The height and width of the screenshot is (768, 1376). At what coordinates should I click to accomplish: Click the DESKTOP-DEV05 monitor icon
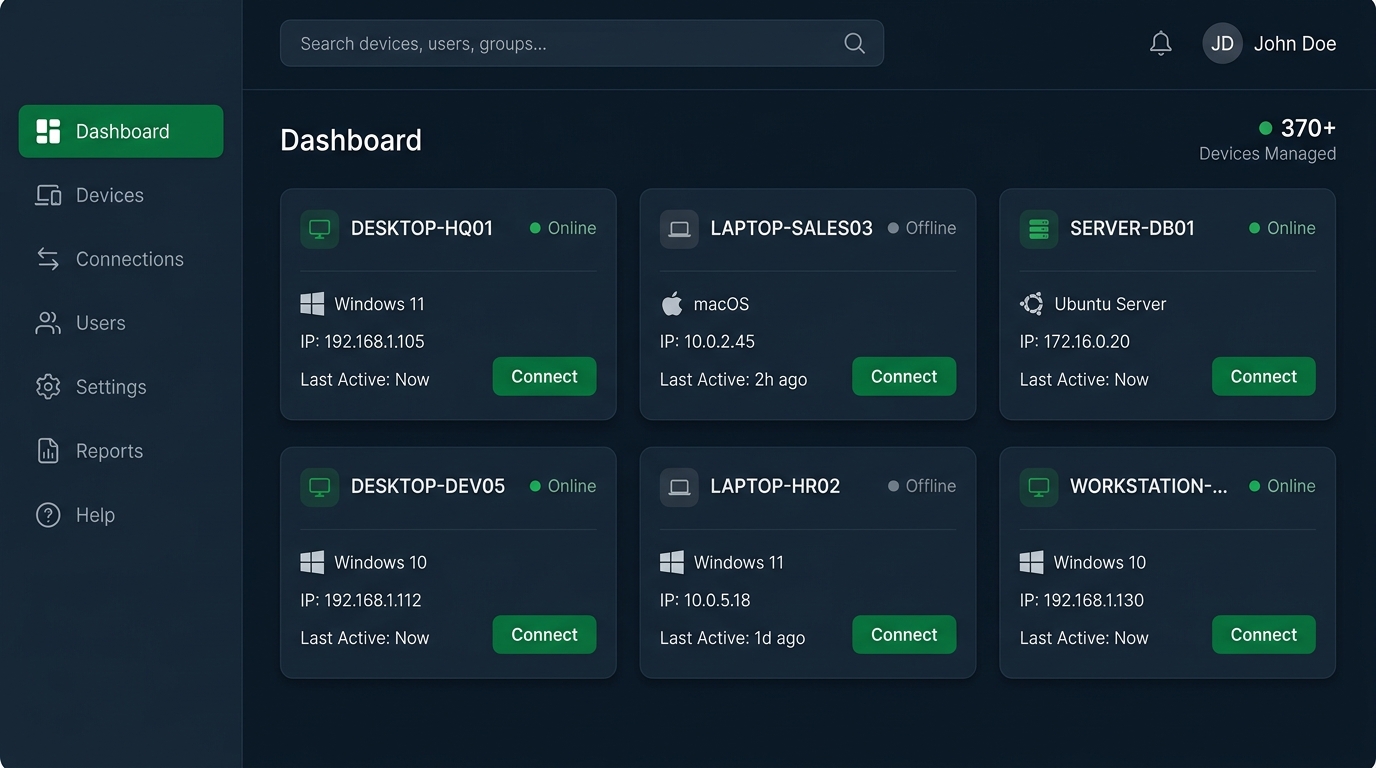319,487
